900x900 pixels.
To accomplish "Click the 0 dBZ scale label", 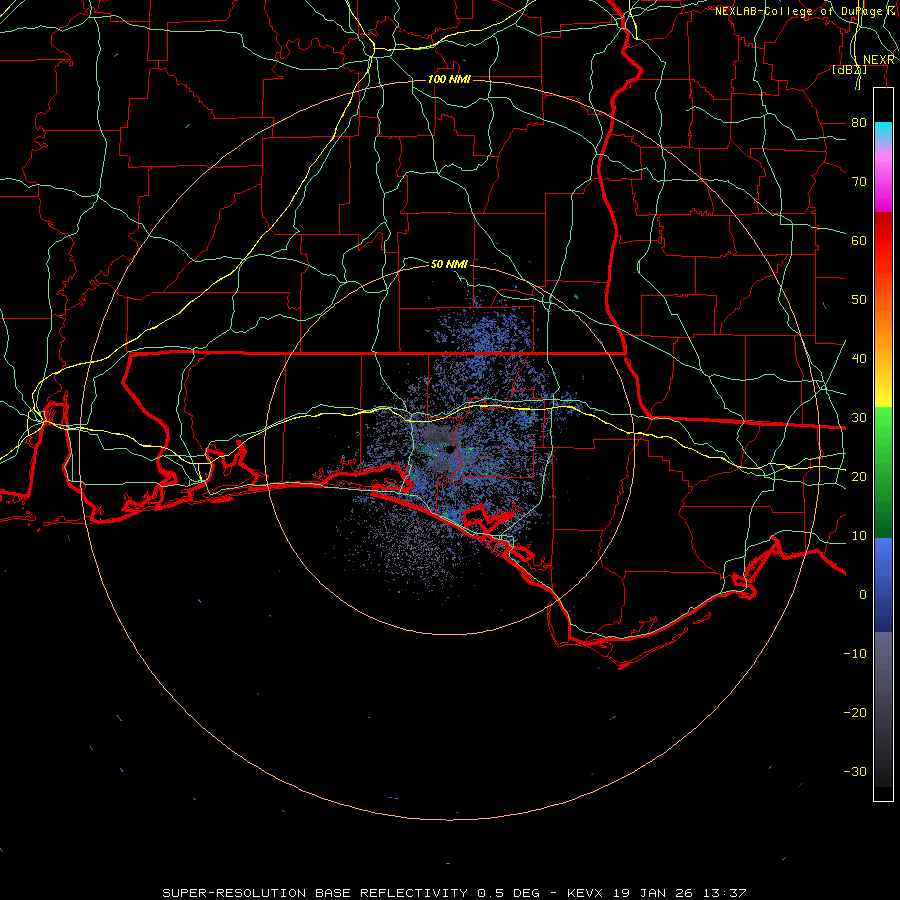I will click(x=863, y=595).
